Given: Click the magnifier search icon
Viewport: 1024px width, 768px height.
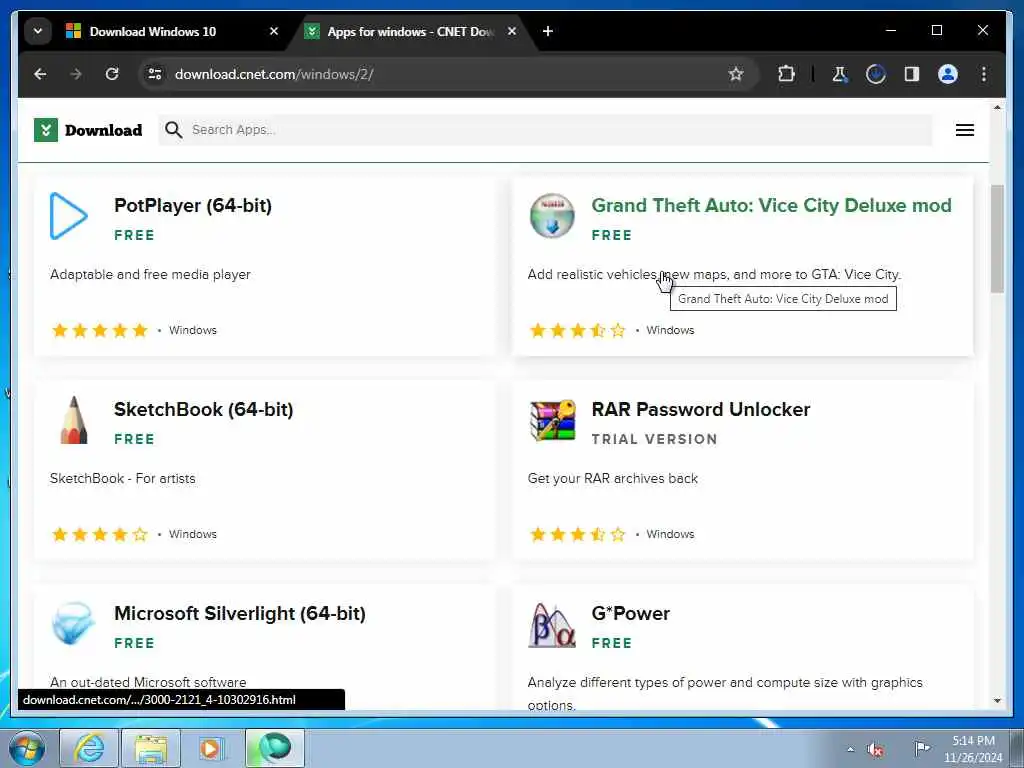Looking at the screenshot, I should pyautogui.click(x=173, y=129).
